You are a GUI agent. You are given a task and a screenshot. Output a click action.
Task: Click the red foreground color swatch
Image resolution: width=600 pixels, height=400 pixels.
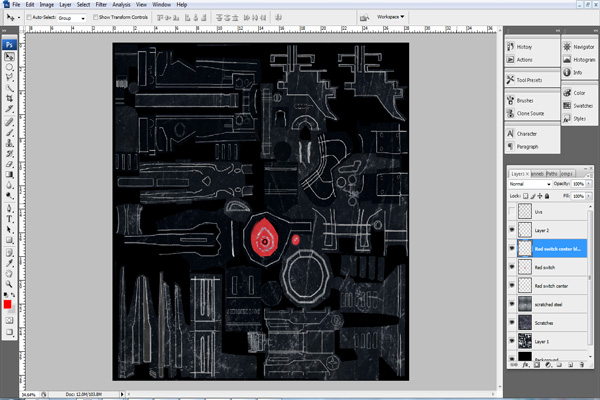[x=7, y=304]
